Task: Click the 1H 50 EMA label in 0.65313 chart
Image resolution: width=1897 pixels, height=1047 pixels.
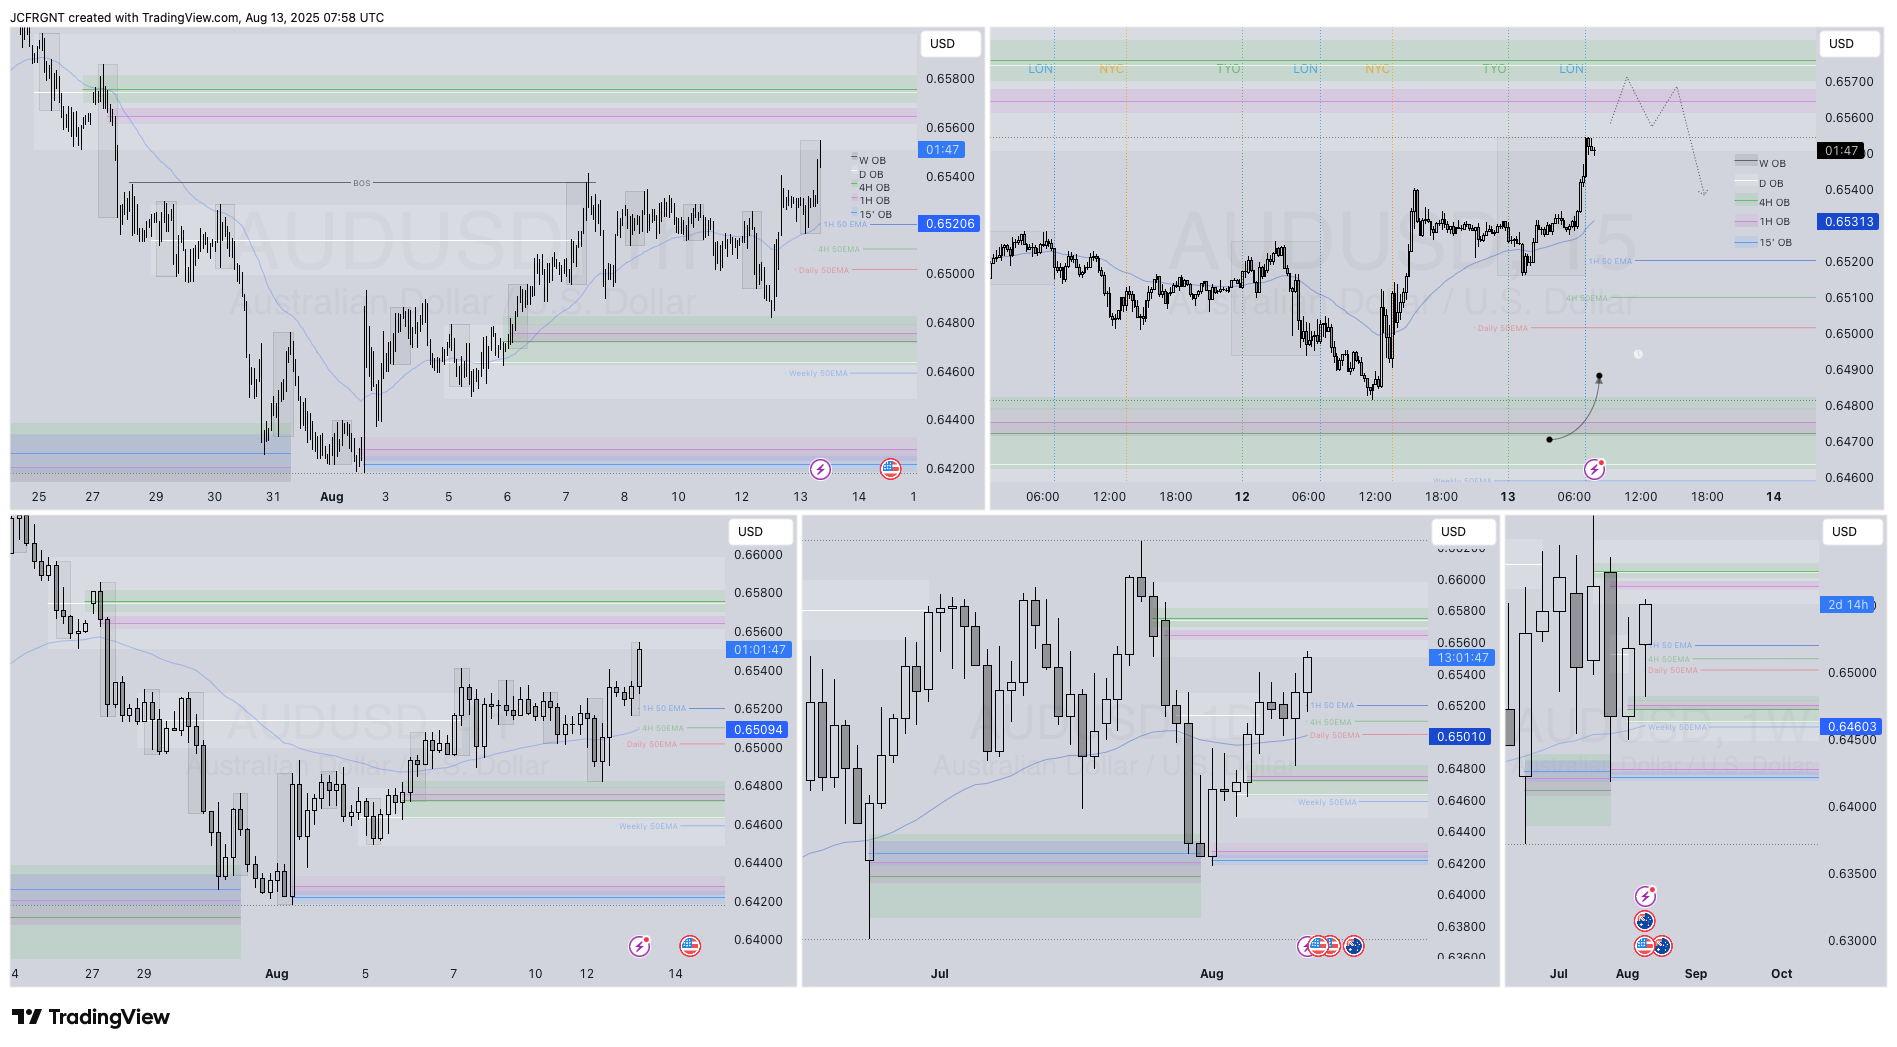Action: point(1610,261)
